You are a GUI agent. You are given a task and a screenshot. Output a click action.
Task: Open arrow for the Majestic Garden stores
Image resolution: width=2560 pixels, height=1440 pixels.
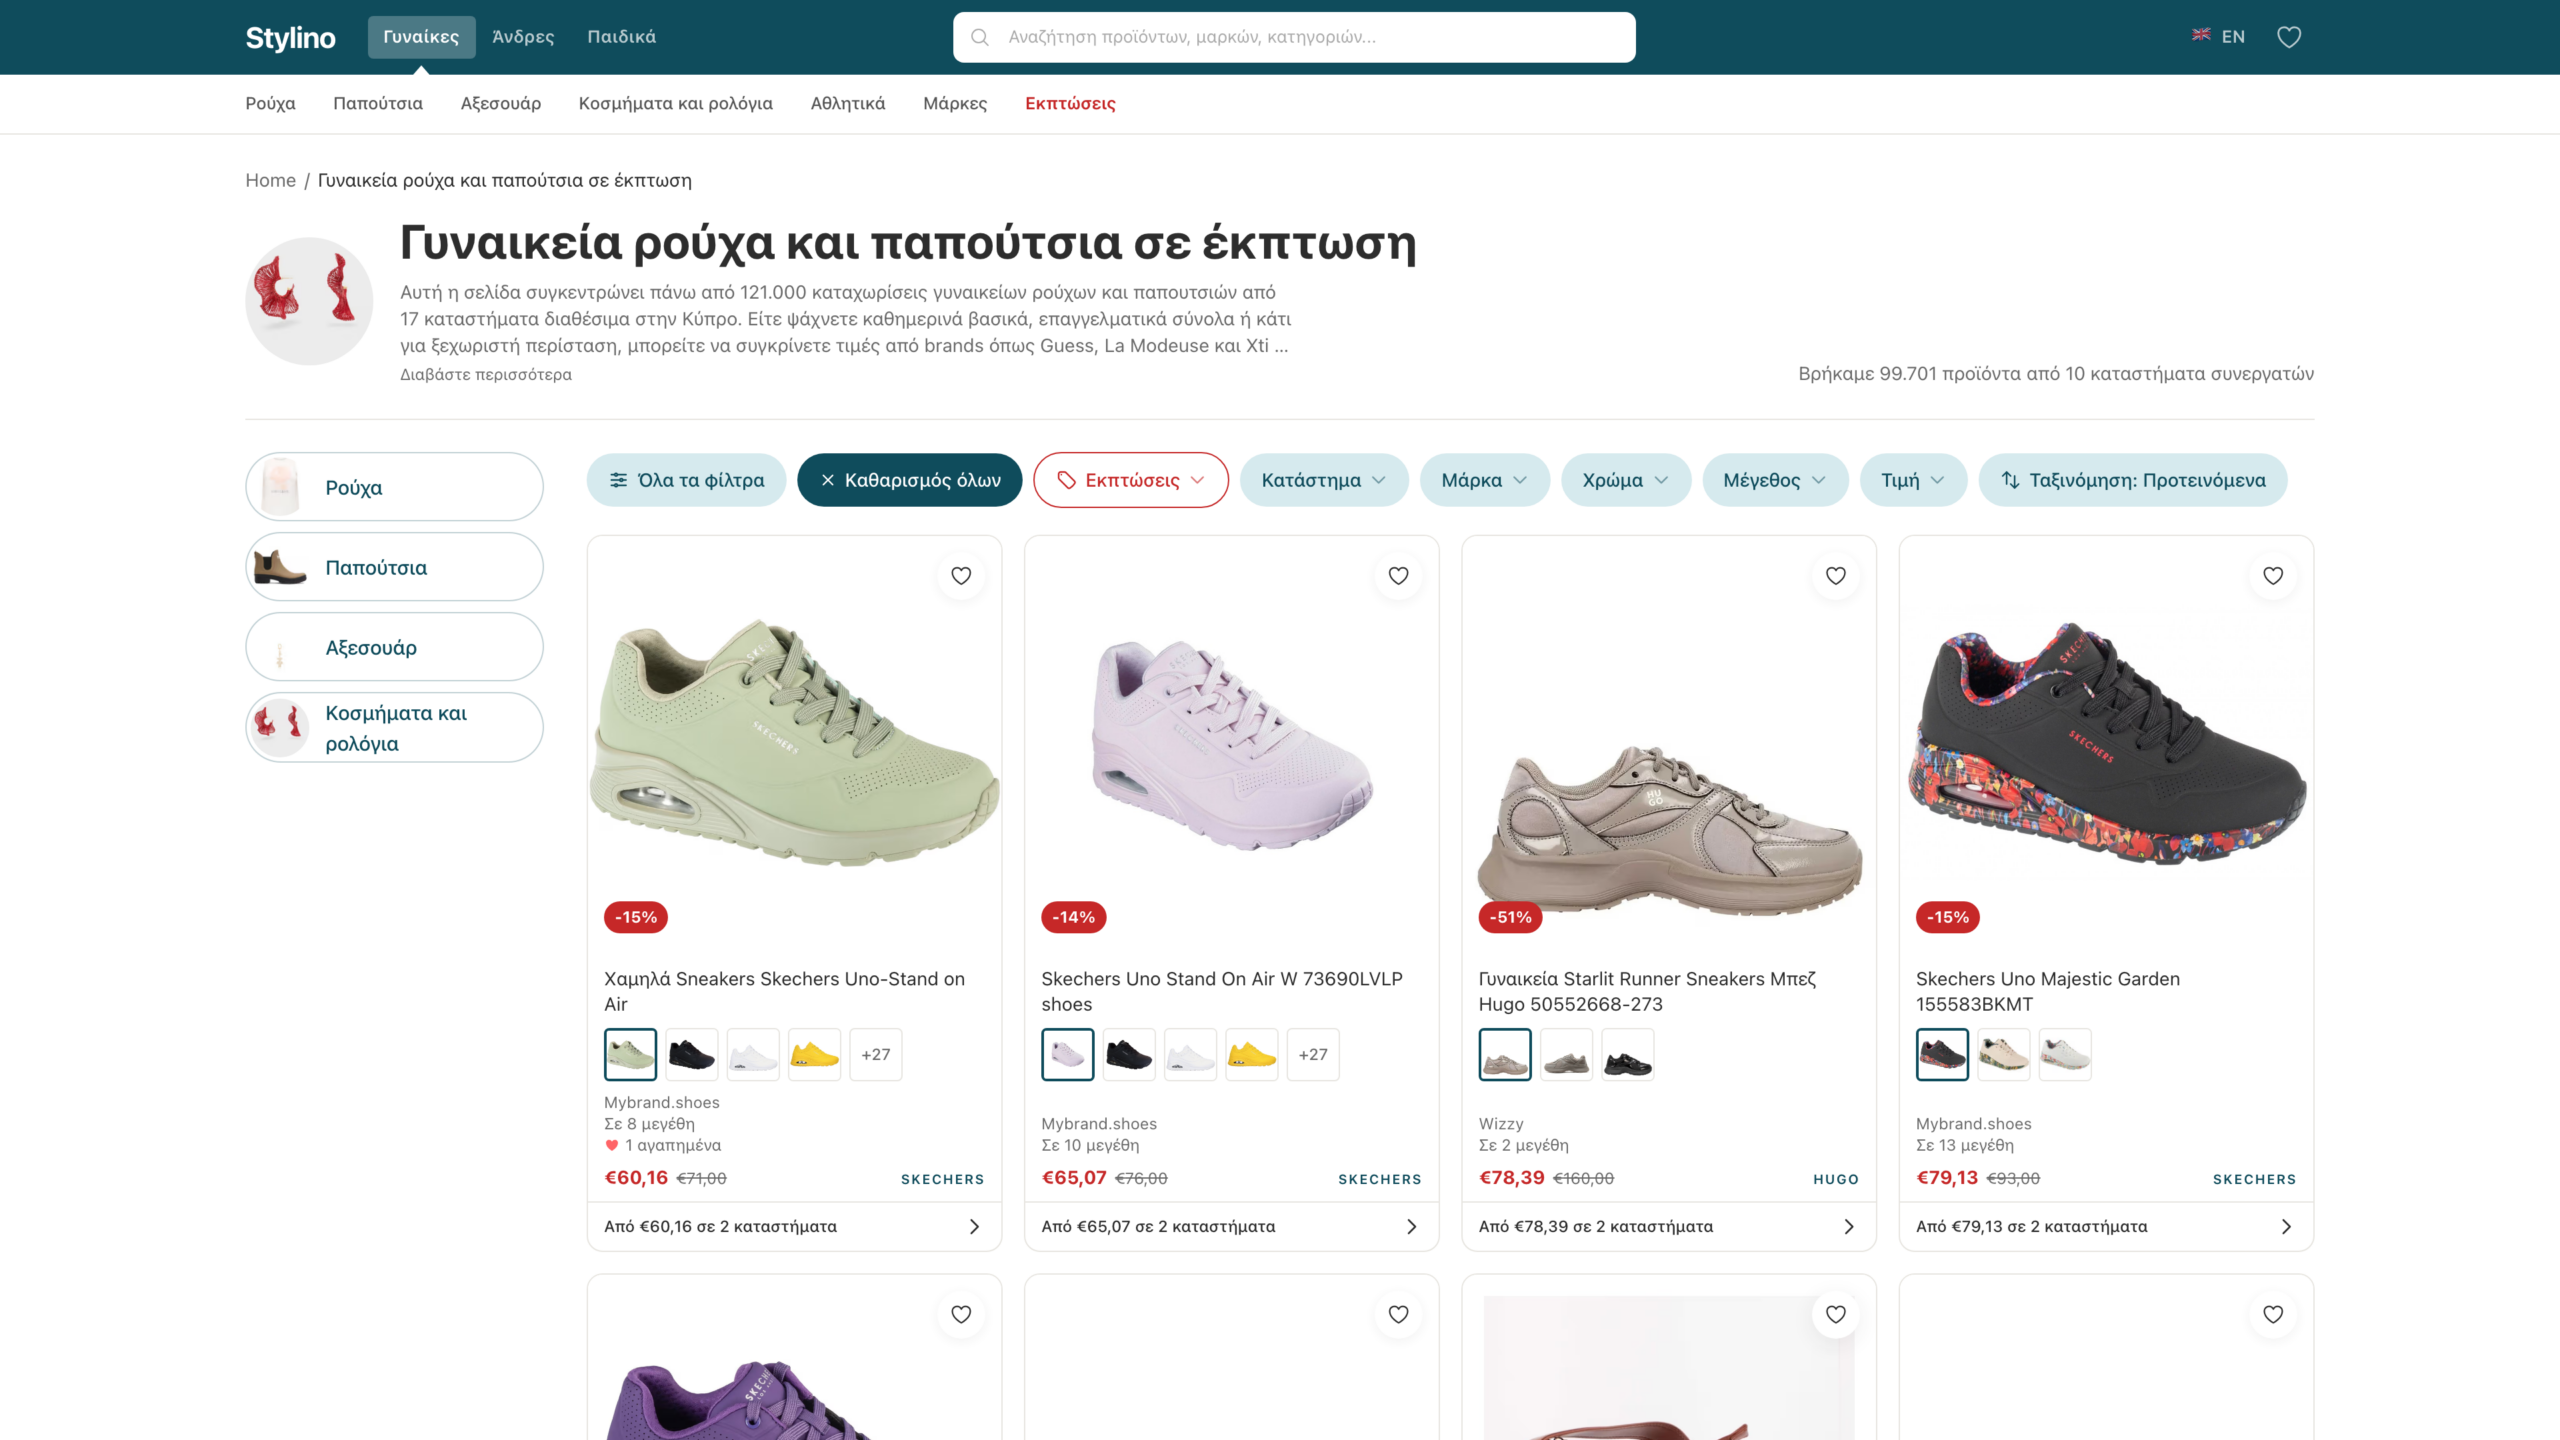[2285, 1226]
